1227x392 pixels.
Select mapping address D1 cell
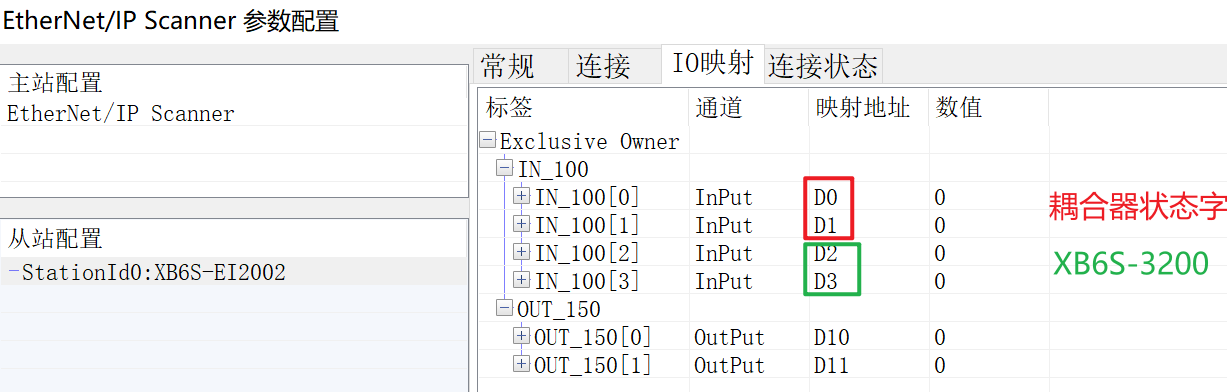pos(825,226)
